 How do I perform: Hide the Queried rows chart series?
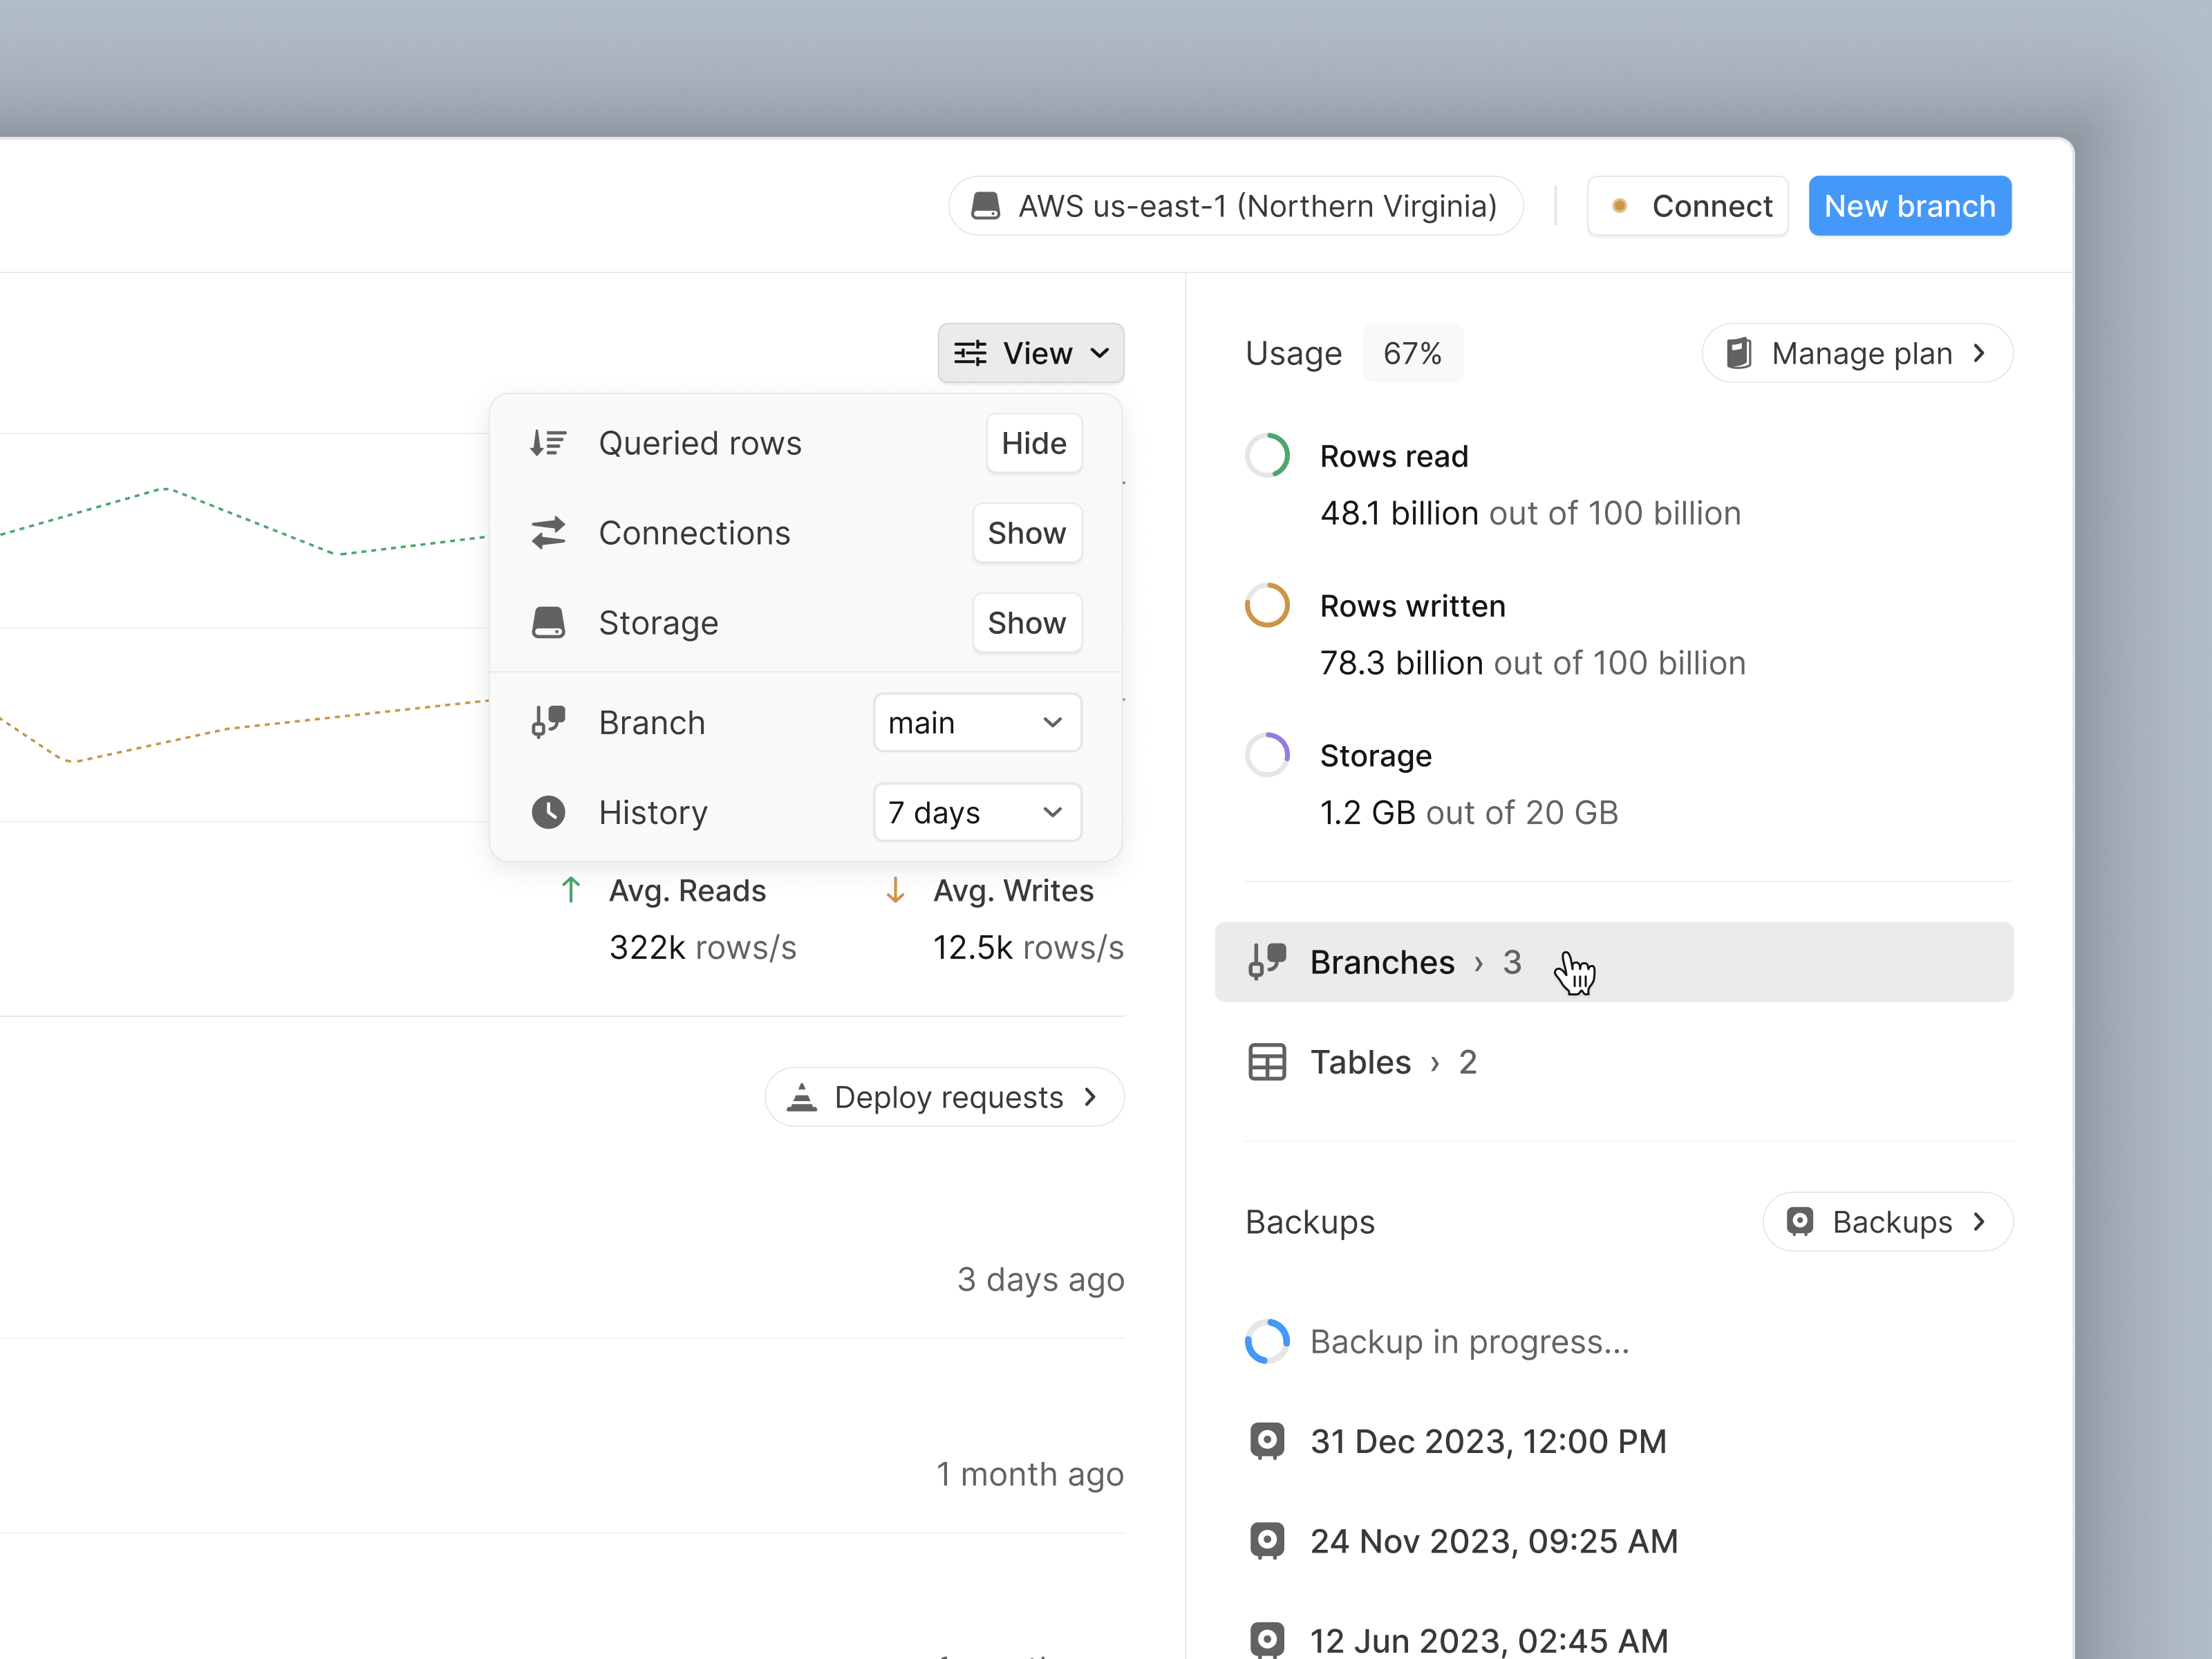1034,443
